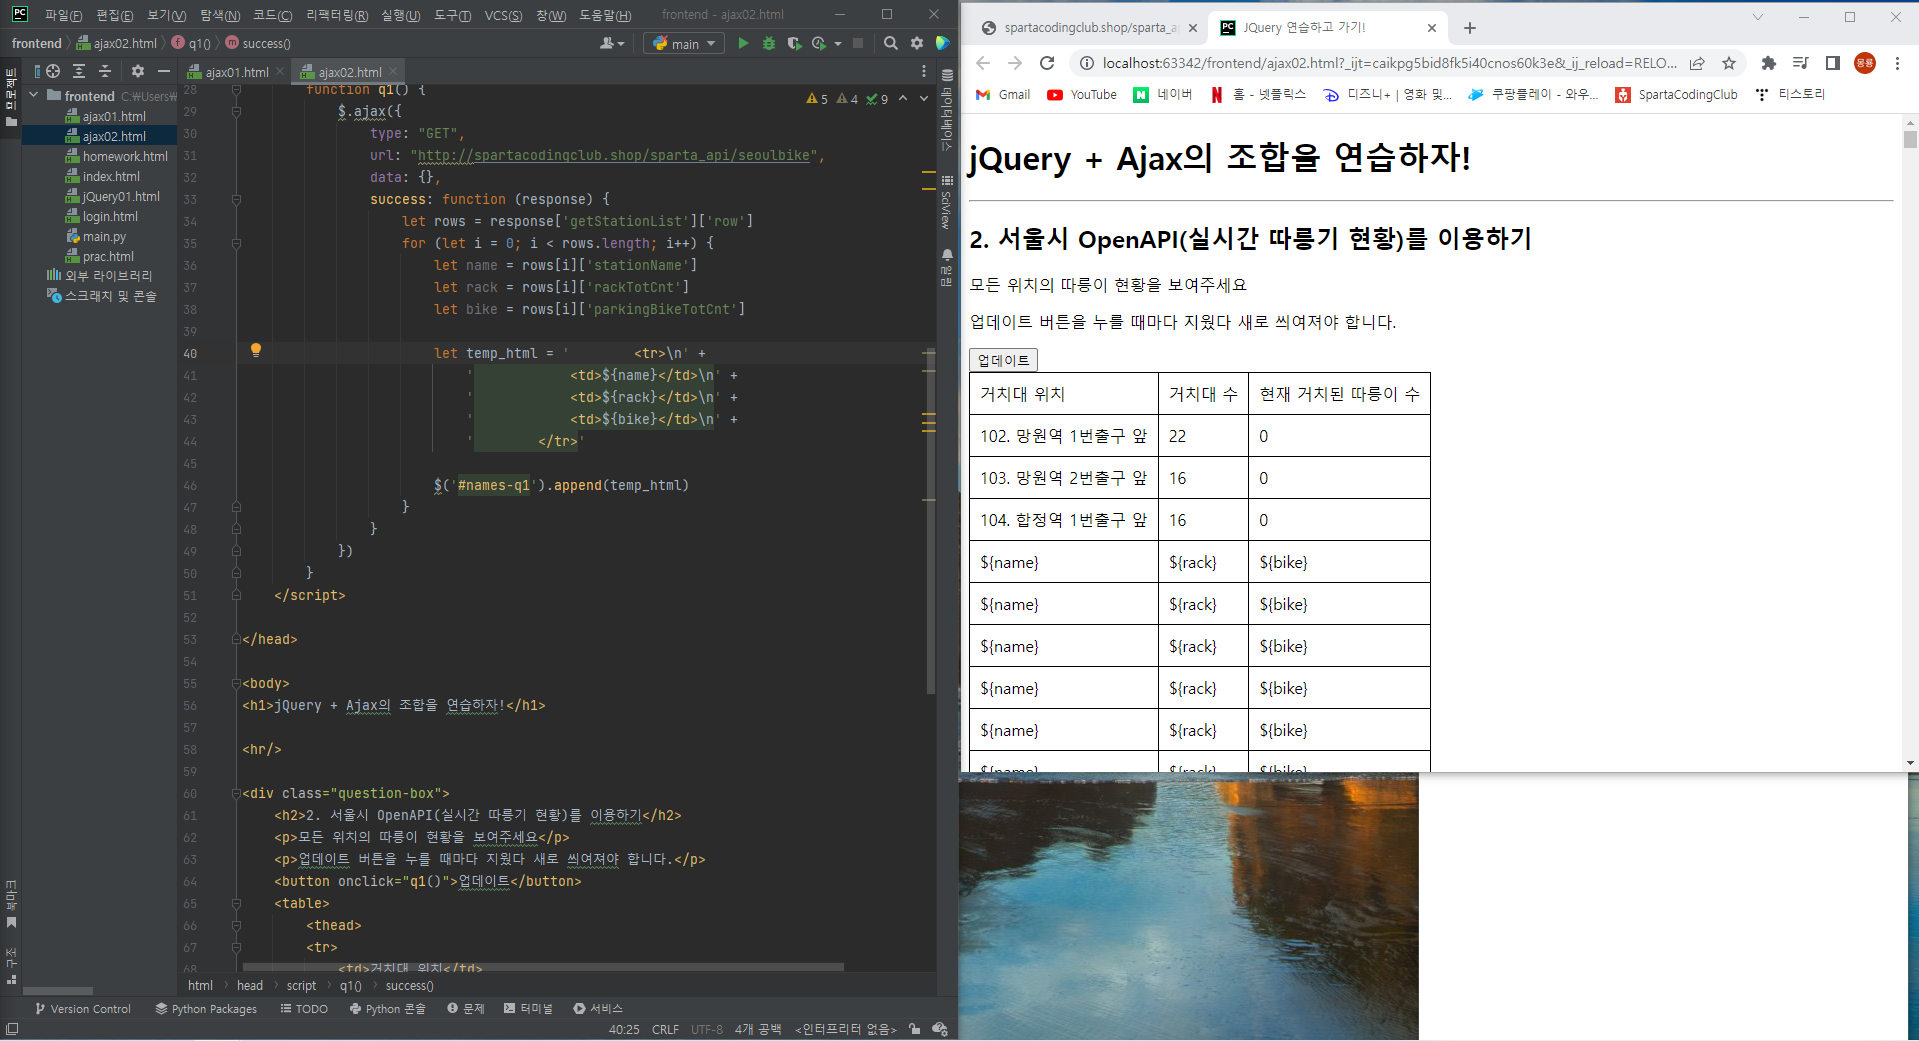Select jQuery01.html in project tree
Viewport: 1919px width, 1041px height.
point(113,196)
